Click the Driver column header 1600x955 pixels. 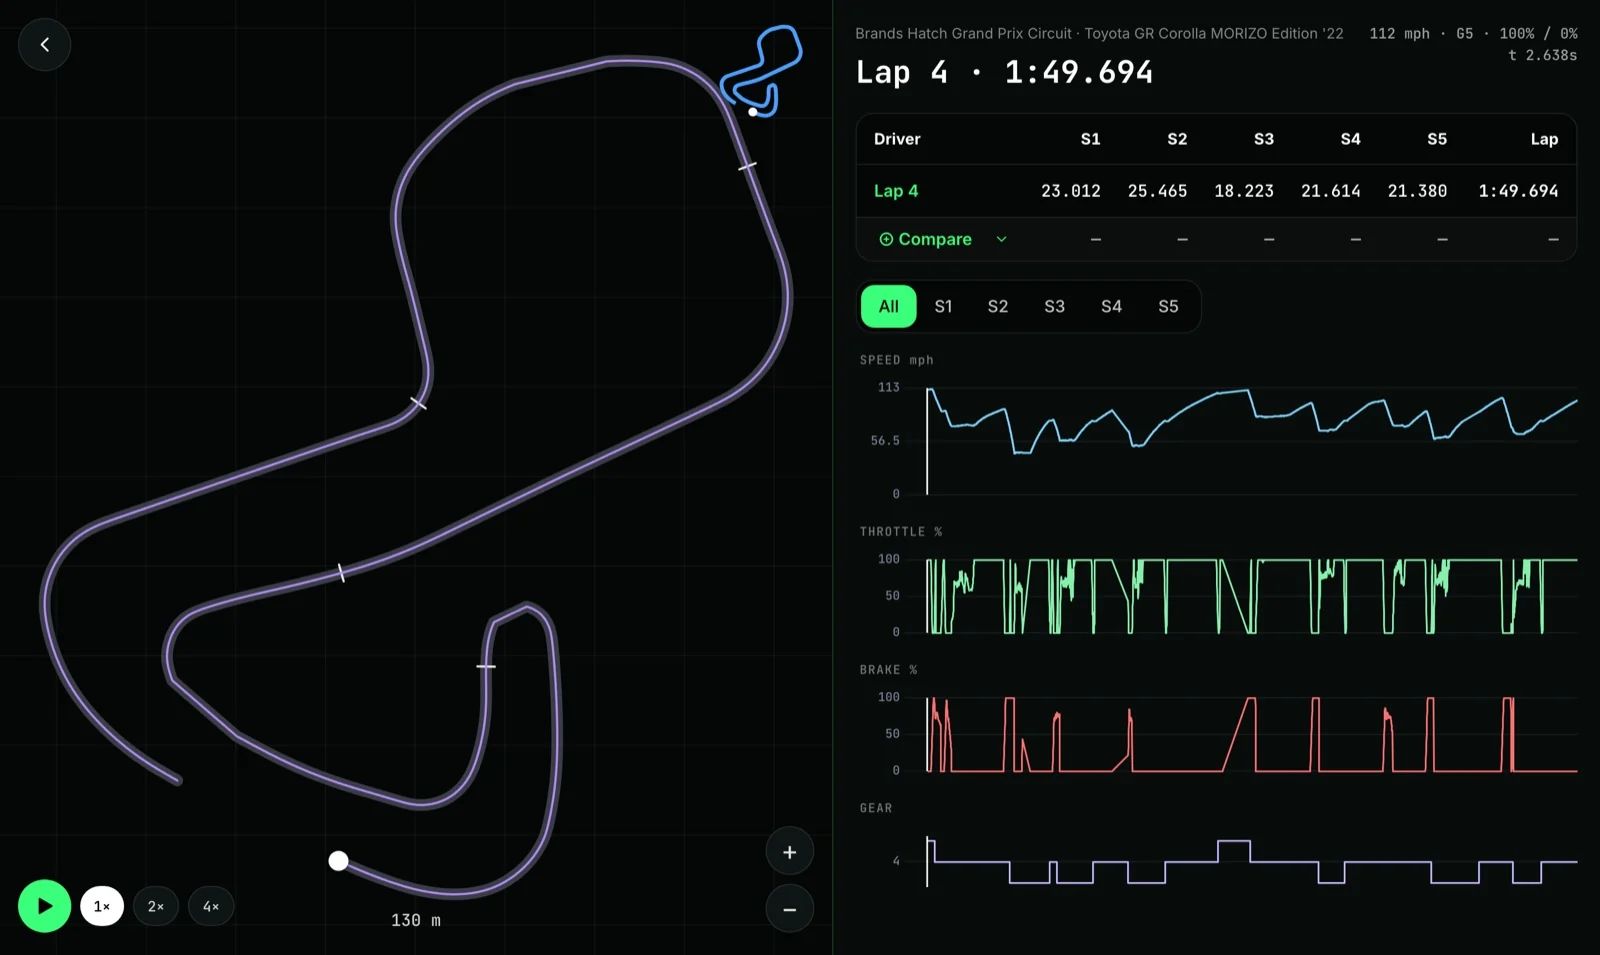tap(897, 139)
